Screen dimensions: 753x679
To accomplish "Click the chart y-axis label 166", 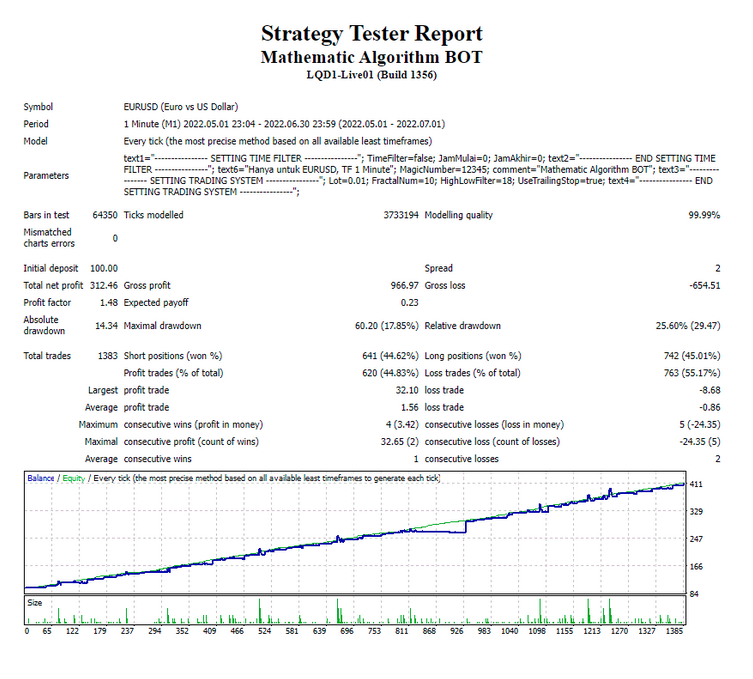I will point(696,567).
